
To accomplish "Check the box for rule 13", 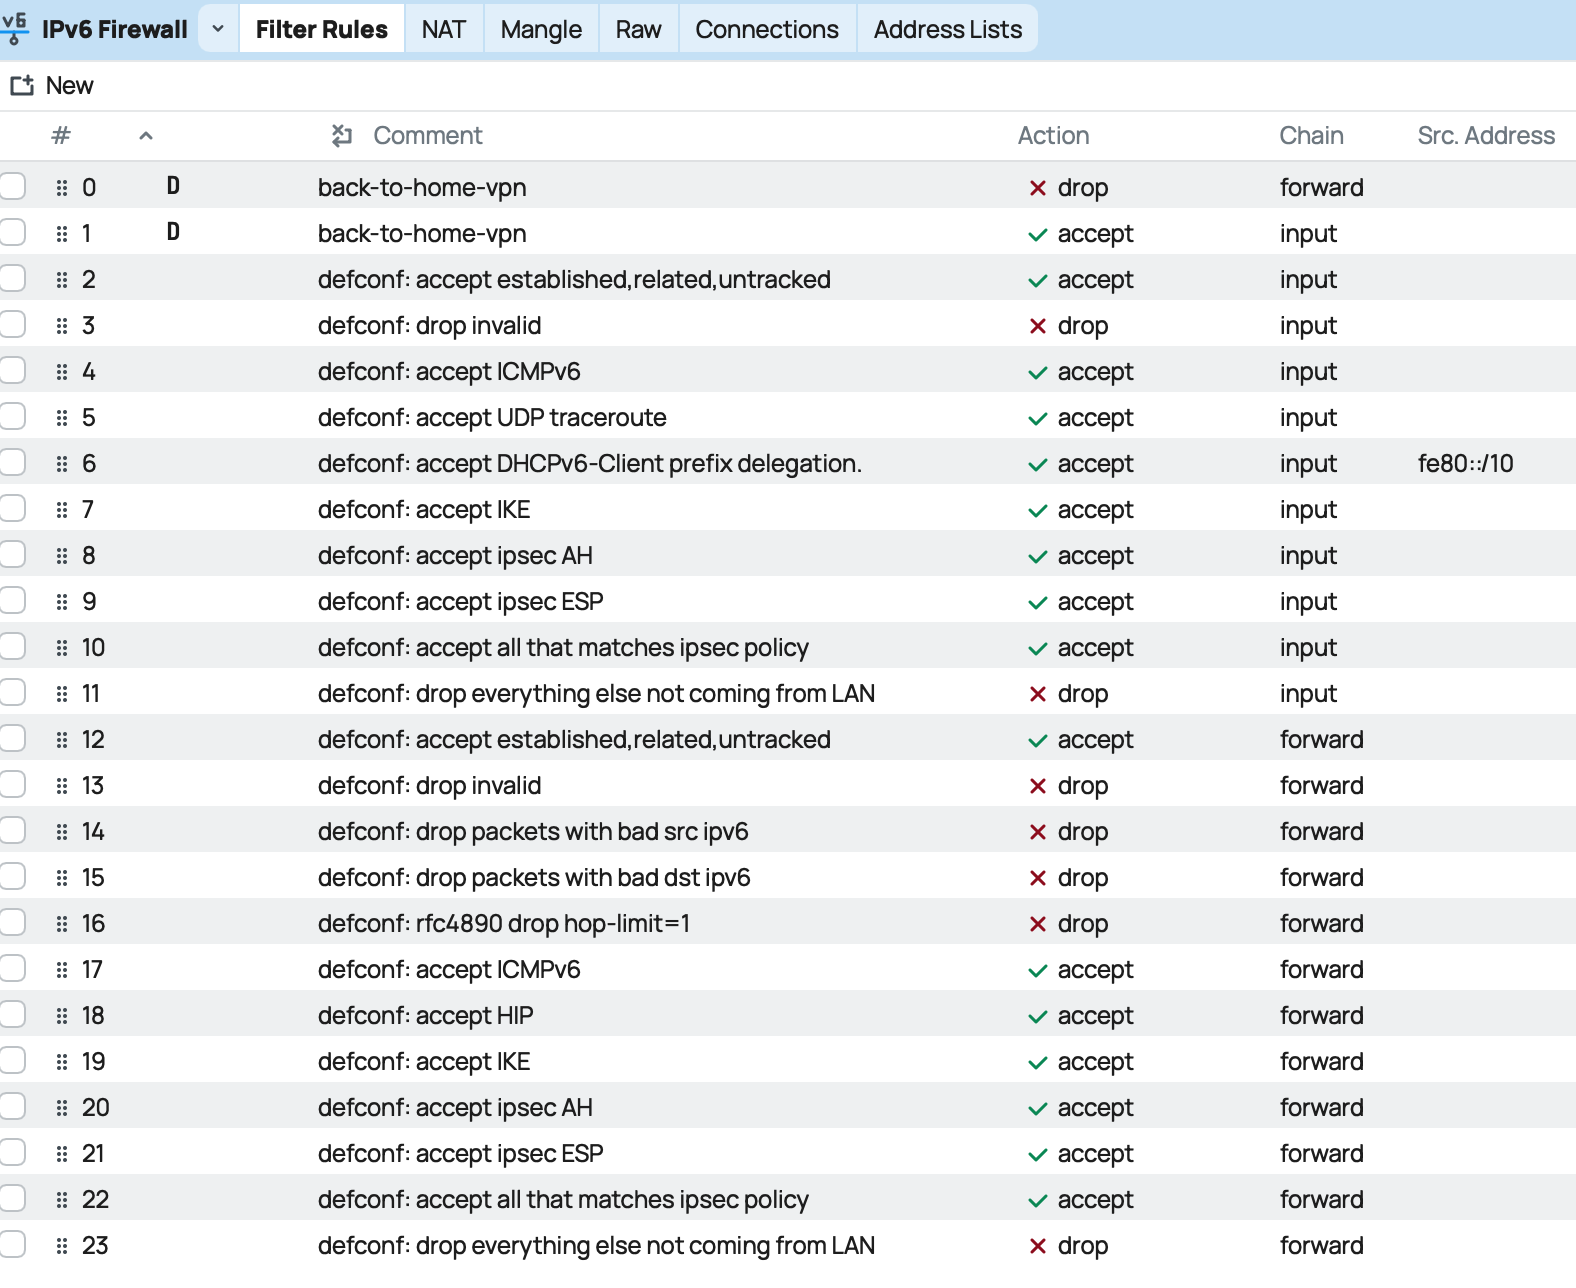I will [x=12, y=784].
